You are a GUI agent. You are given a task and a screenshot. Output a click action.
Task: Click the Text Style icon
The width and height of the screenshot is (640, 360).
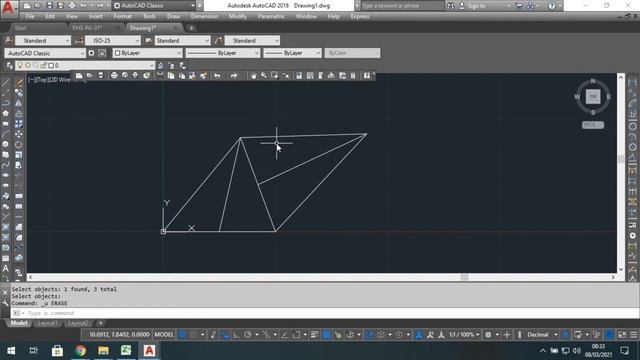coord(8,40)
